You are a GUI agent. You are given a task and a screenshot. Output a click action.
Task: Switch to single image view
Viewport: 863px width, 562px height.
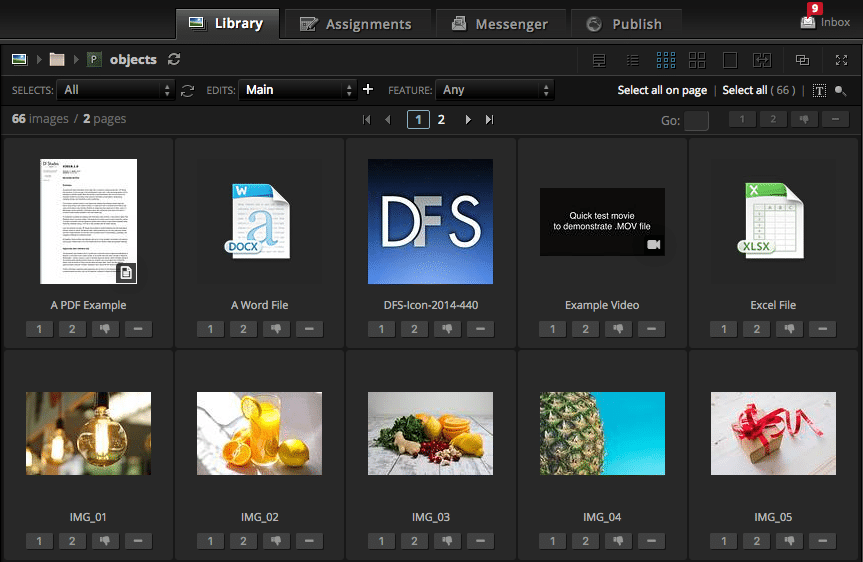[x=730, y=60]
